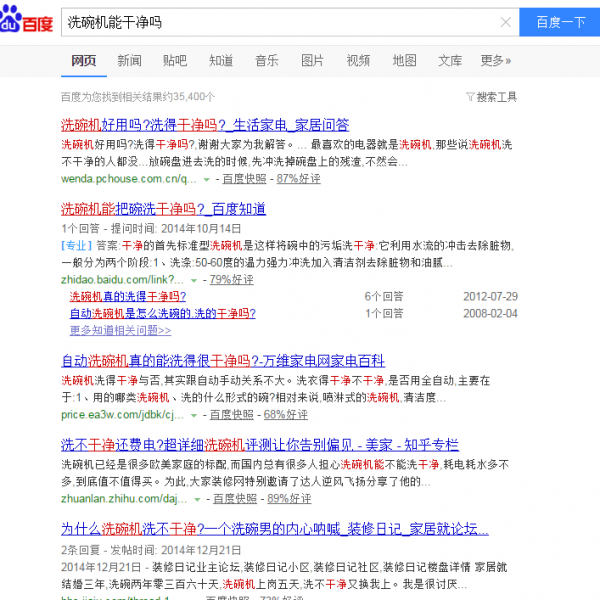This screenshot has width=600, height=600.
Task: Open 百度快照 for the zhuanlan.zhihu.com result
Action: [235, 499]
